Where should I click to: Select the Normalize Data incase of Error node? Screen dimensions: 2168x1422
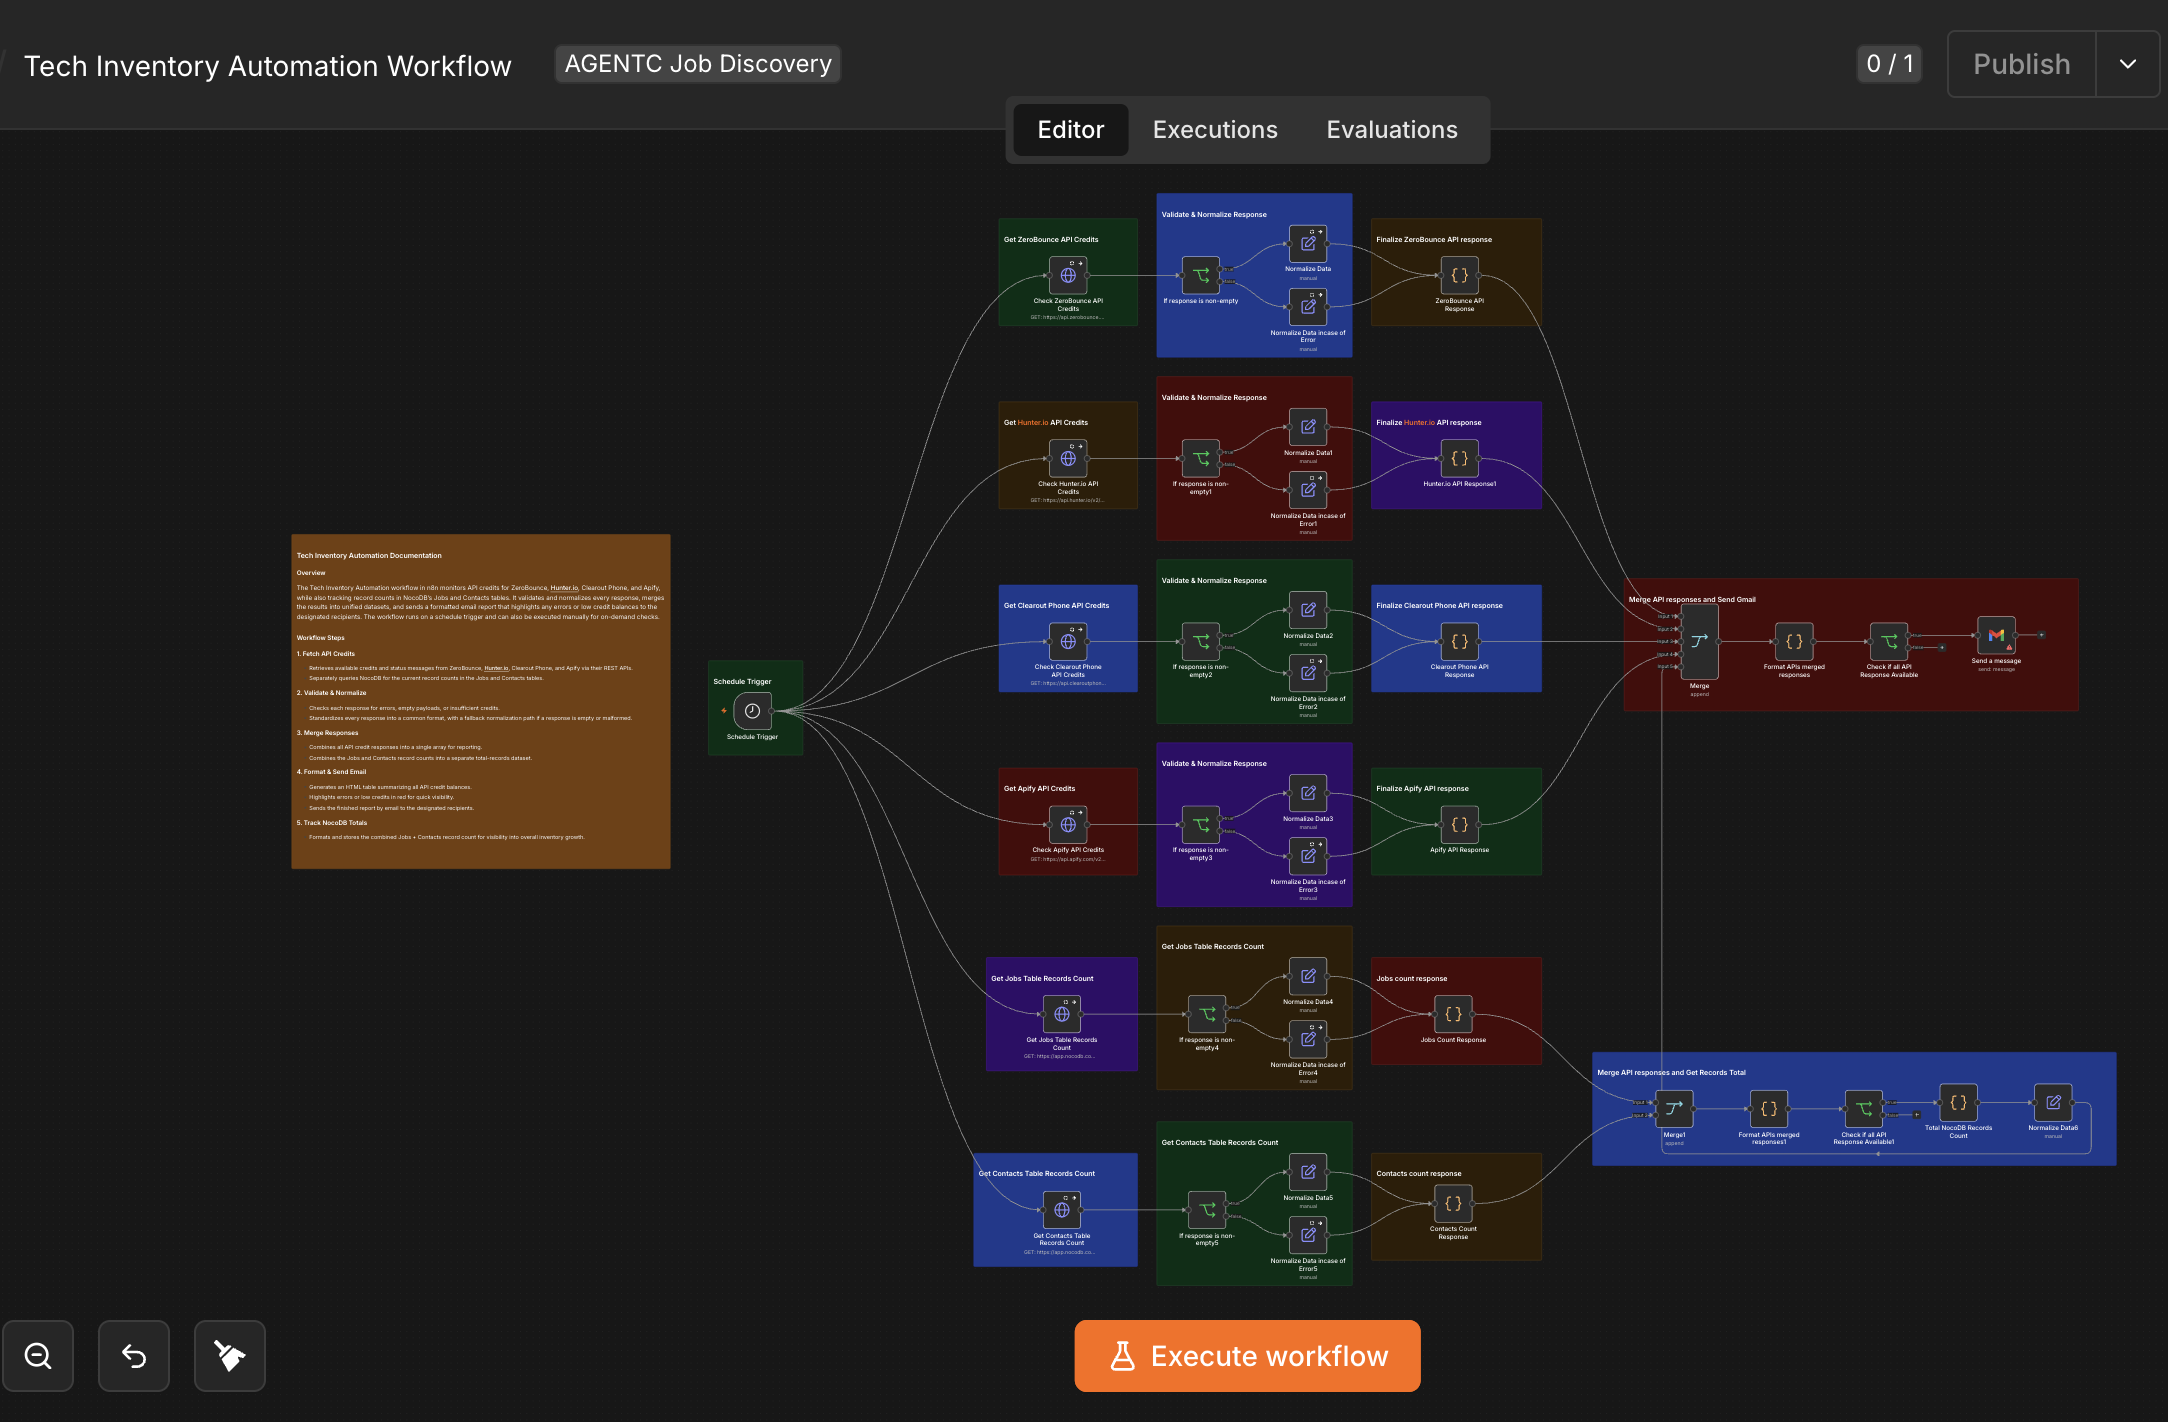[1308, 307]
